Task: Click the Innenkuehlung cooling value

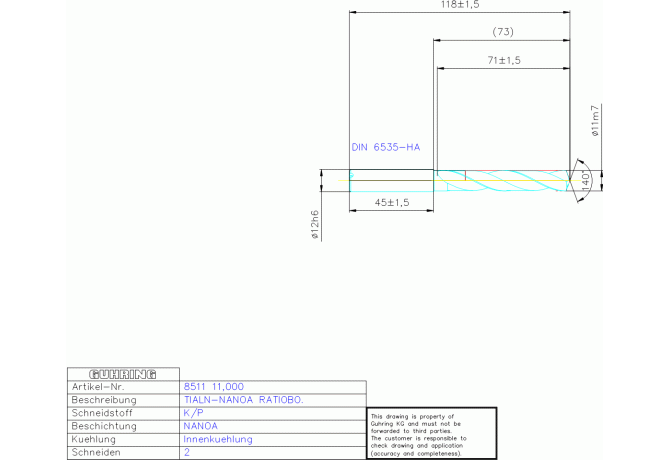Action: click(217, 438)
